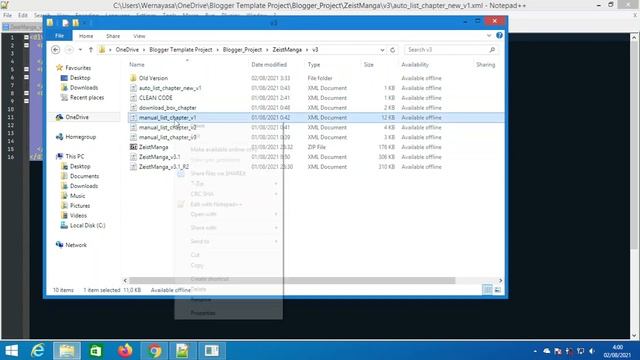Switch to the Notepad++ taskbar button
The width and height of the screenshot is (640, 360).
(183, 351)
